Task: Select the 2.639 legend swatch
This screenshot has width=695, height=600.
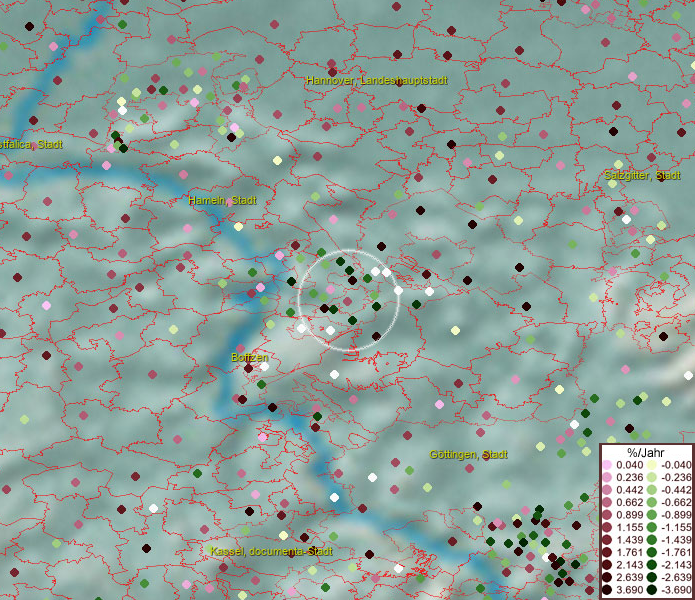Action: click(x=607, y=577)
